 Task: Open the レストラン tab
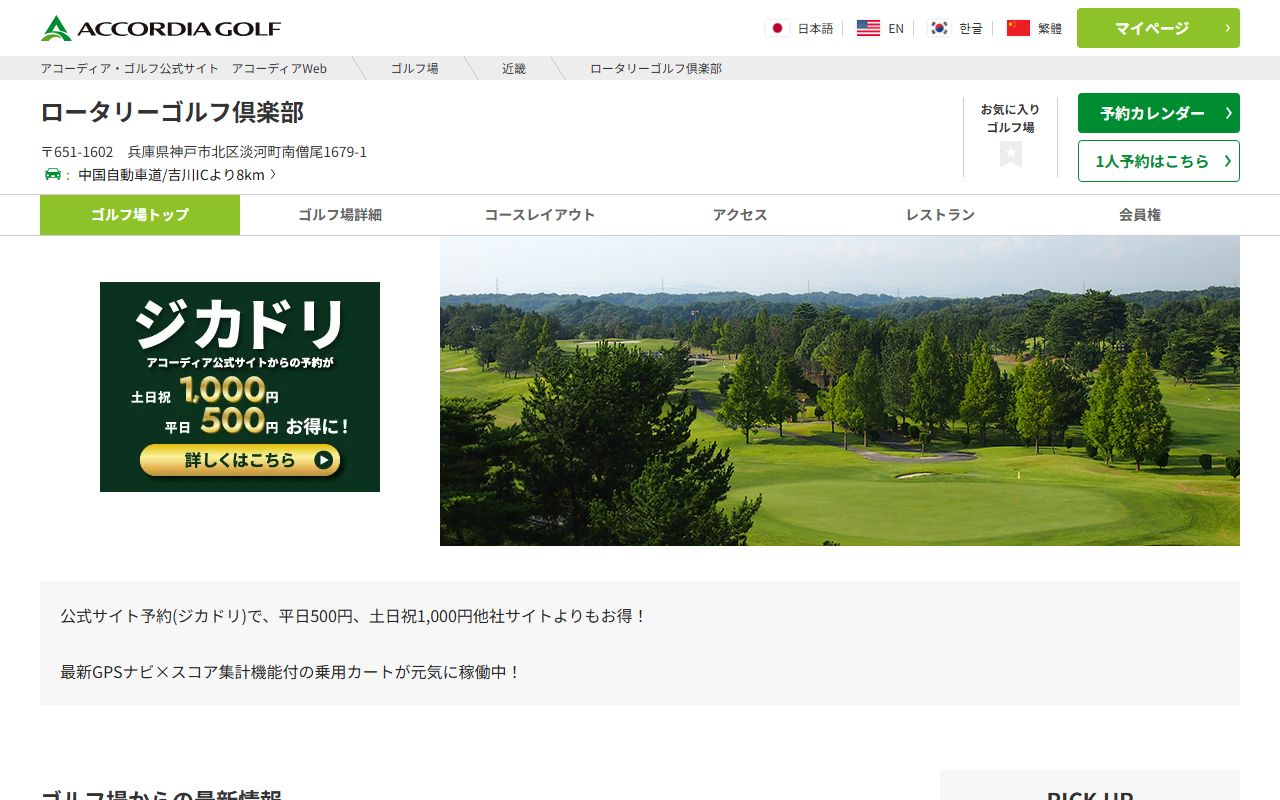point(940,215)
